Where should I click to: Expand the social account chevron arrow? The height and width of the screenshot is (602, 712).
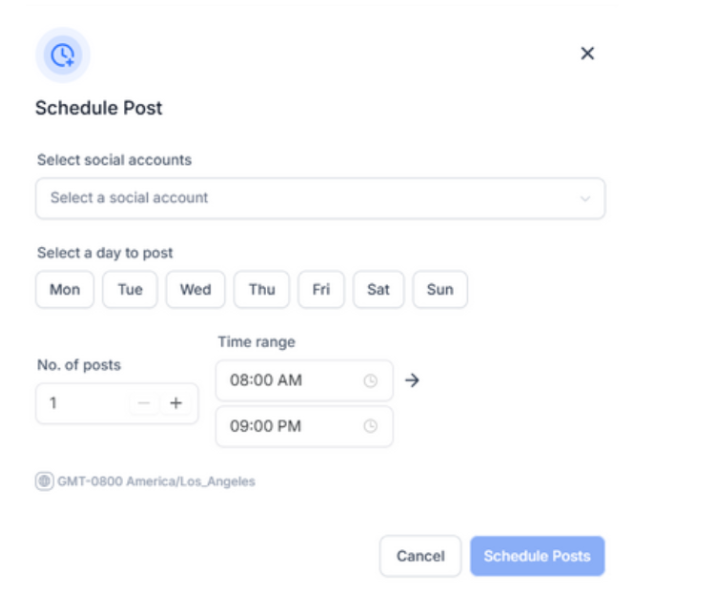coord(586,199)
